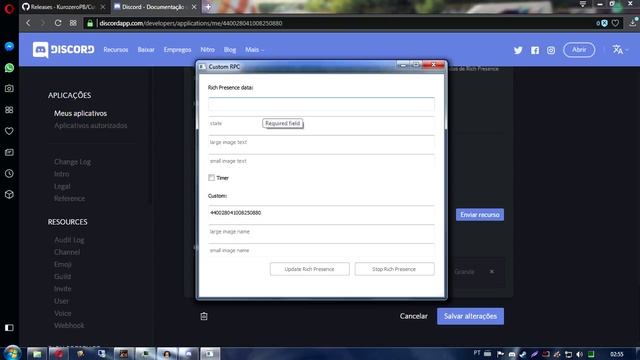
Task: Open a new browser tab
Action: (x=208, y=7)
